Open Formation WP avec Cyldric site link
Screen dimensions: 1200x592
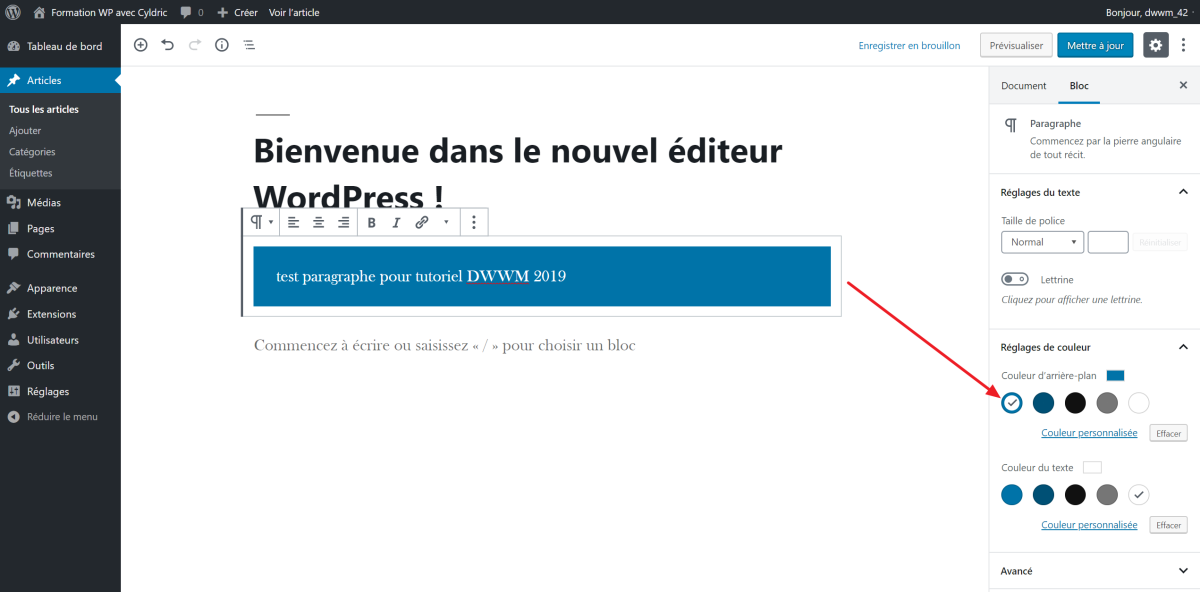click(x=98, y=12)
